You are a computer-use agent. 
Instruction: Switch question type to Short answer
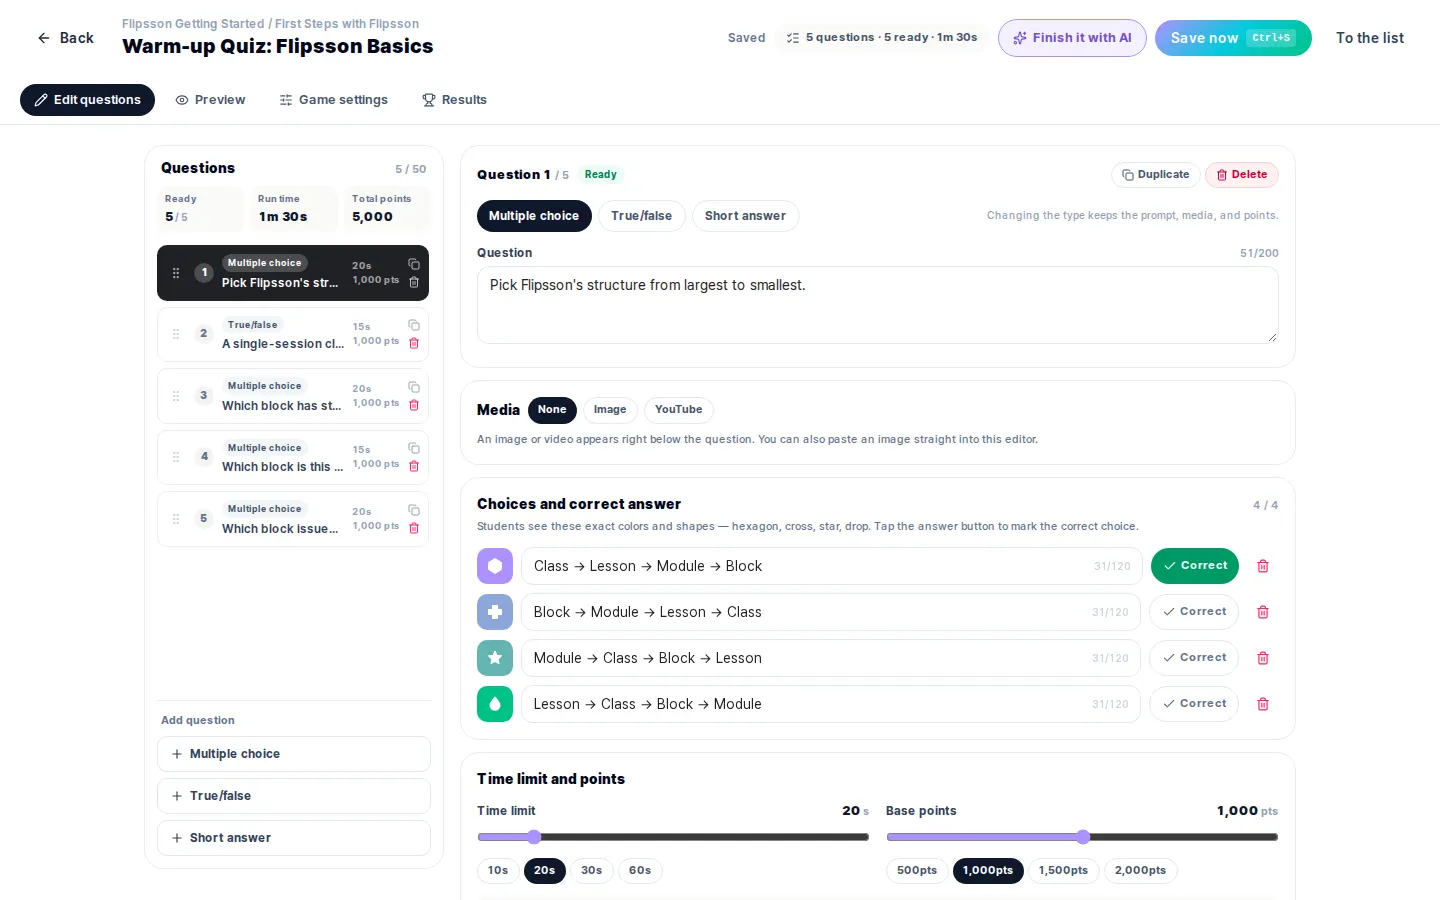point(745,216)
